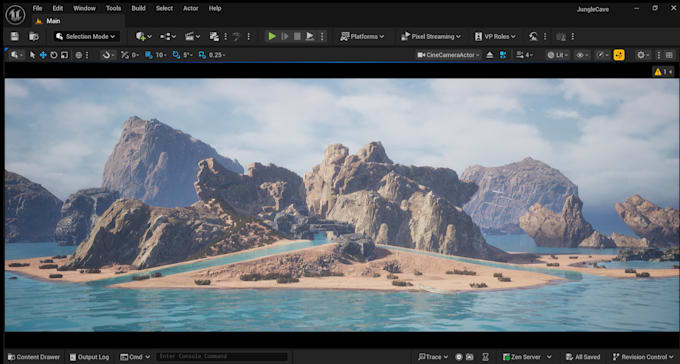Open the grid snap value 10 dropdown
The image size is (680, 364).
(160, 55)
